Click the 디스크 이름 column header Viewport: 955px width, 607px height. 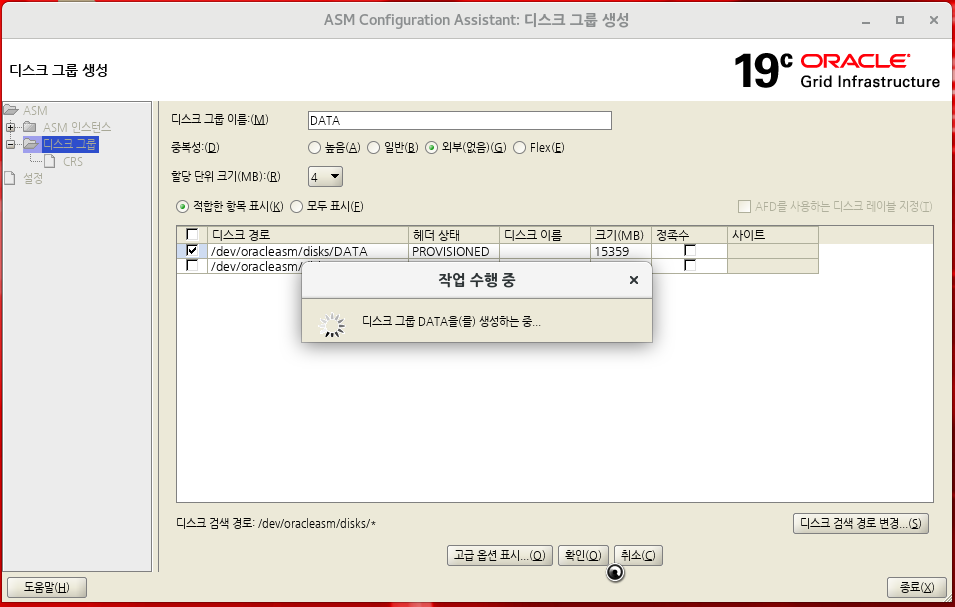pos(545,235)
